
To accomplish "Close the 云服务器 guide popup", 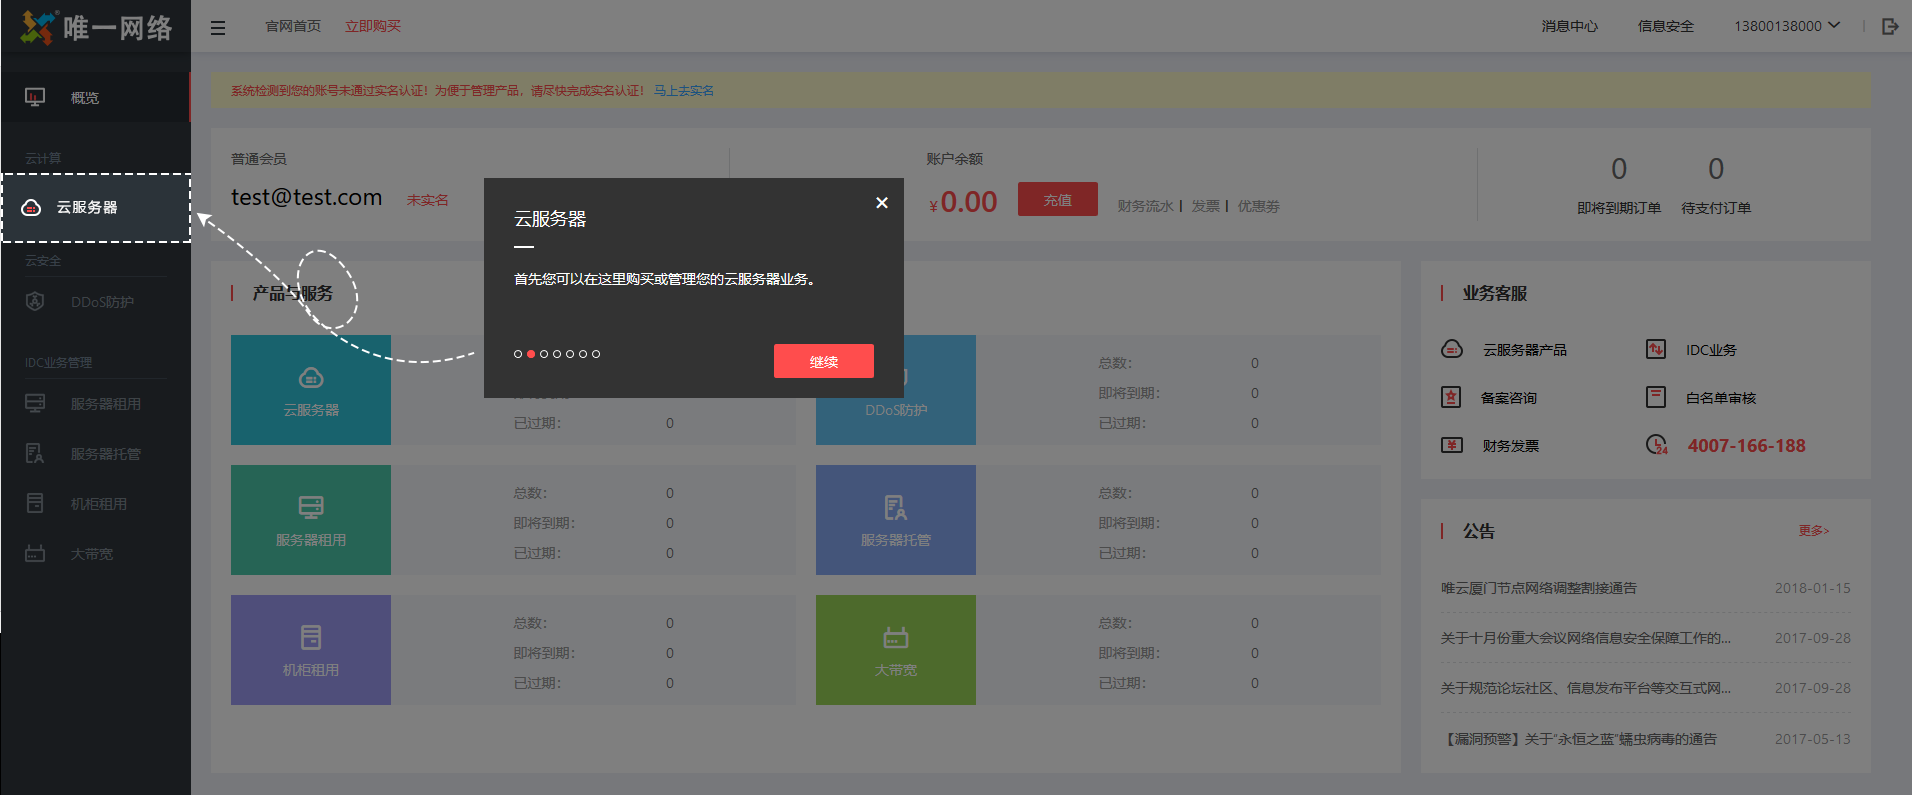I will coord(881,202).
